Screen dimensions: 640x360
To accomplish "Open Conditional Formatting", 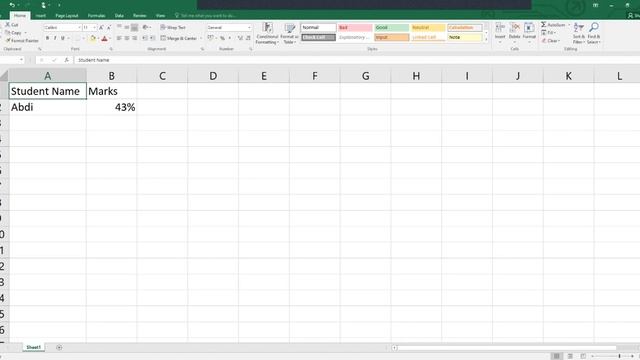I will [267, 33].
